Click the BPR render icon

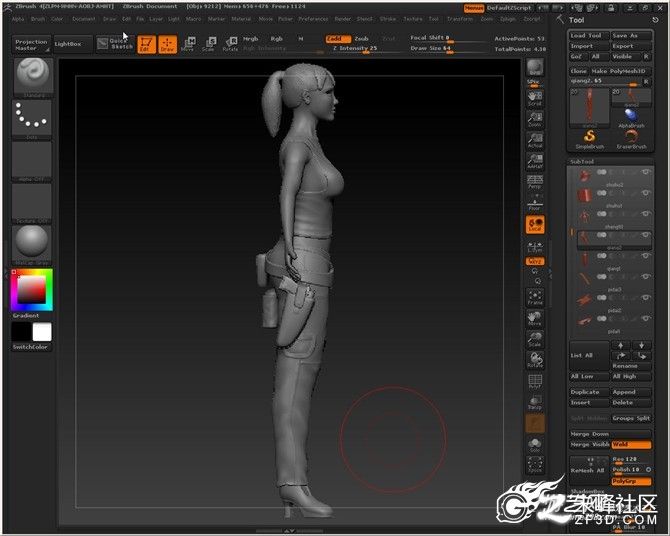[535, 67]
